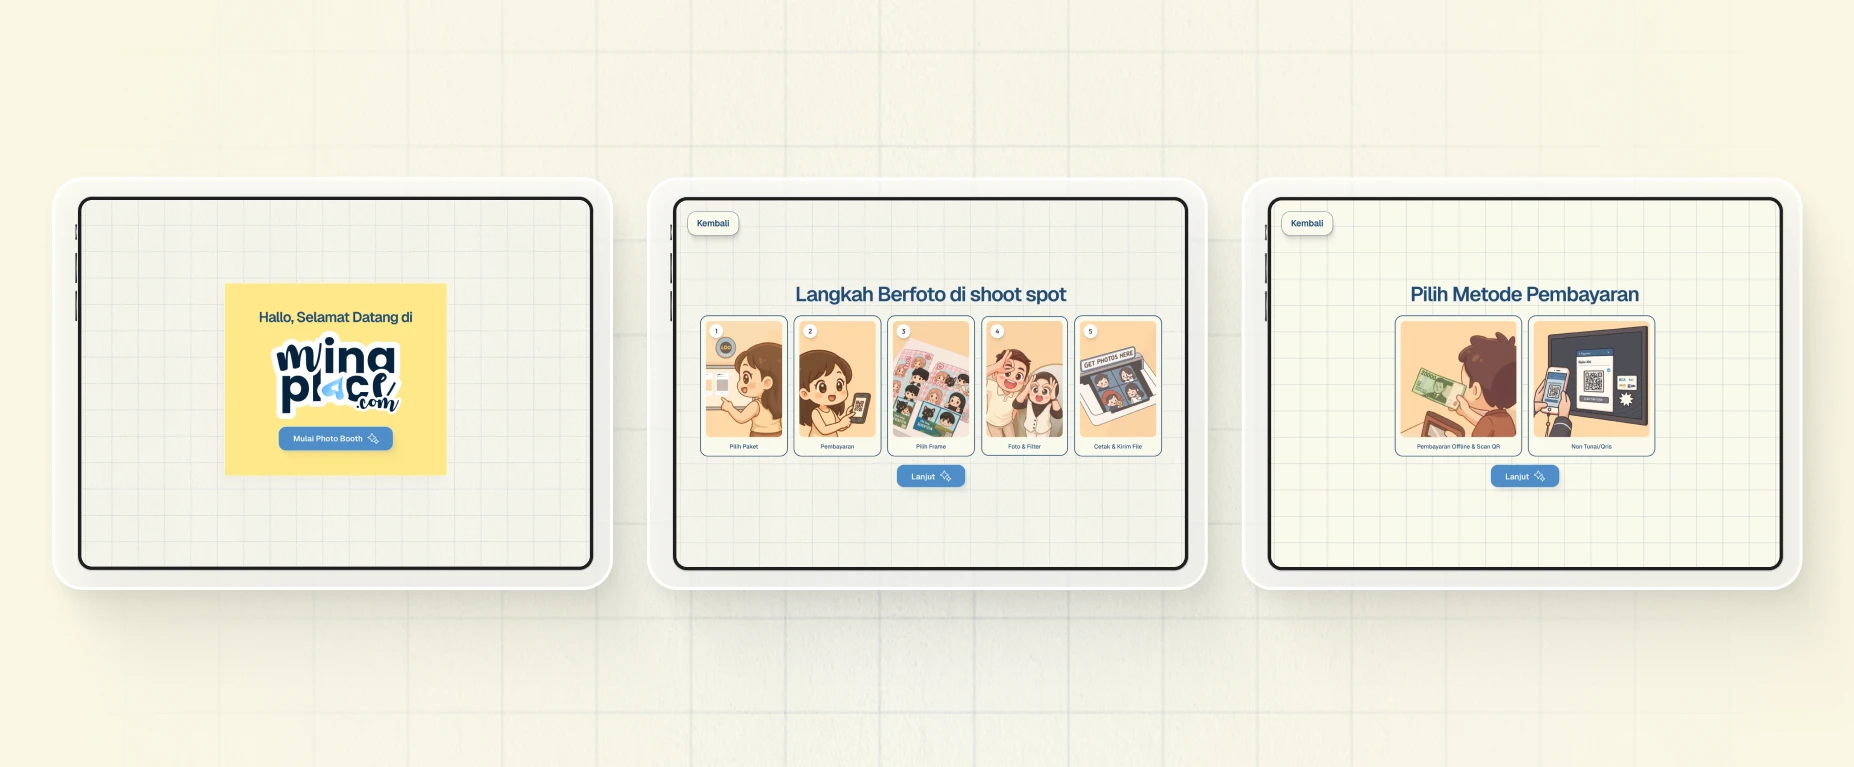Click the 'Cetak & Kirim File' caption text
This screenshot has width=1854, height=767.
(x=1118, y=447)
